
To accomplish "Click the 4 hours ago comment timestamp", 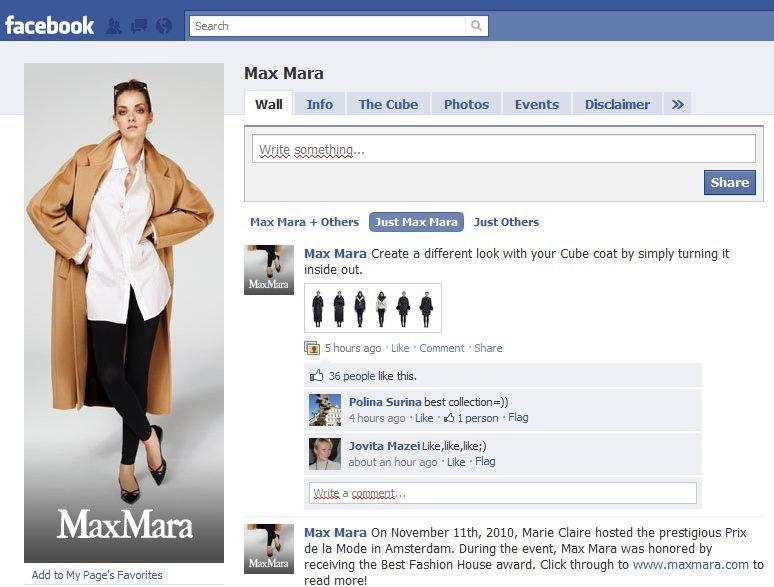I will (377, 418).
